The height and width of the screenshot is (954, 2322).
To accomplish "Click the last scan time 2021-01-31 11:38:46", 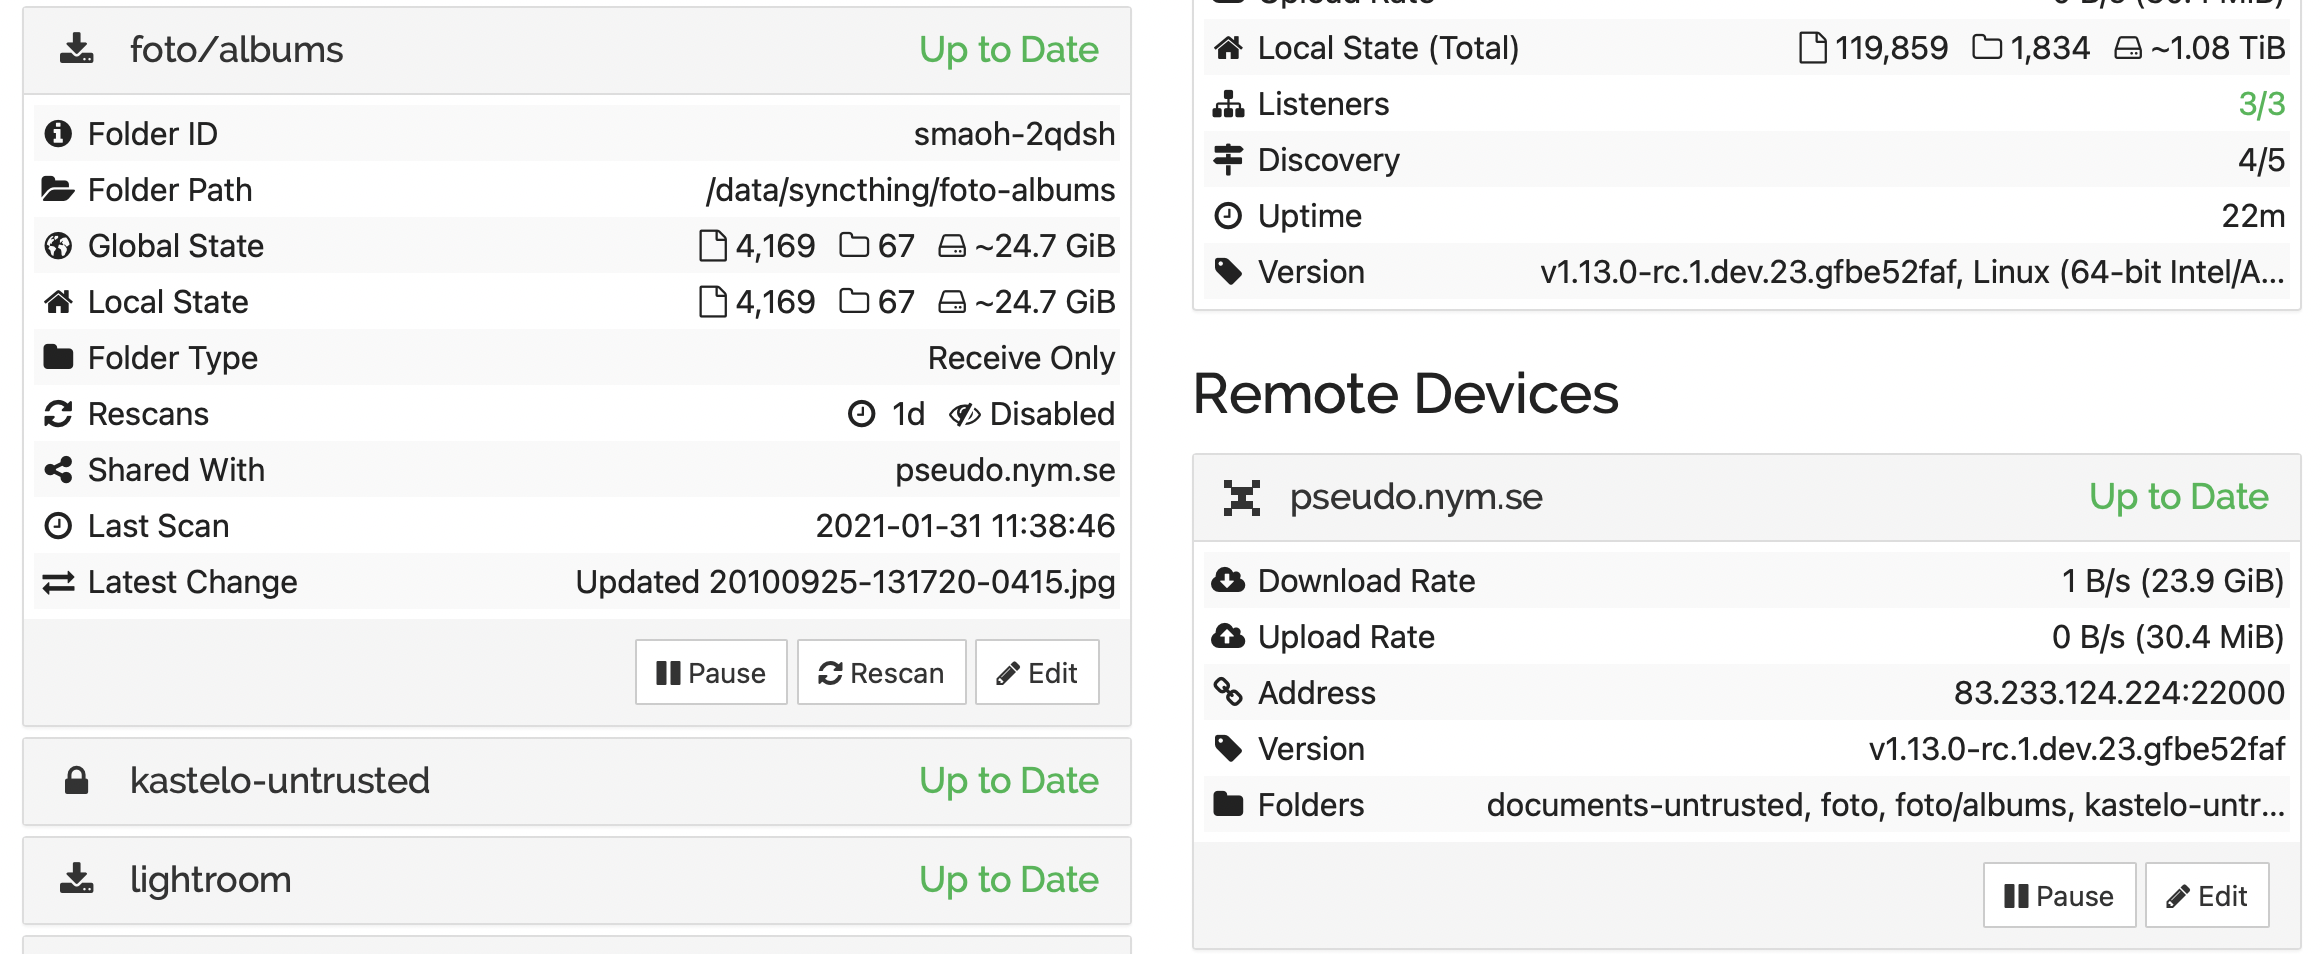I will tap(965, 526).
